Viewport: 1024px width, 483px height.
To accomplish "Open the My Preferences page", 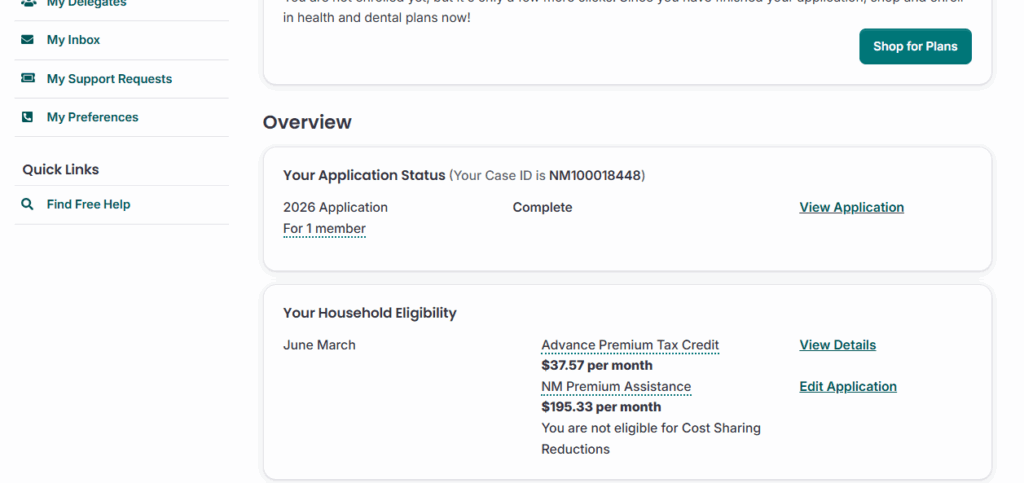I will pyautogui.click(x=92, y=117).
